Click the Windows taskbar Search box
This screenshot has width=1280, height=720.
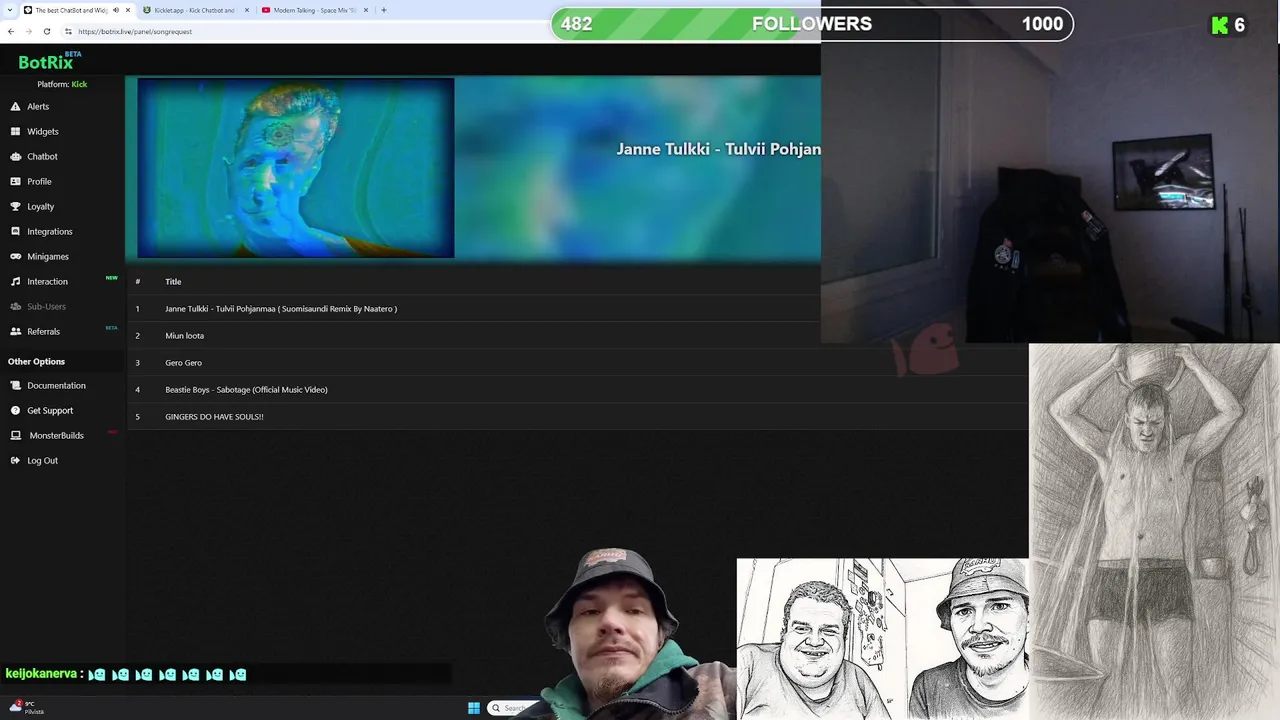(512, 708)
